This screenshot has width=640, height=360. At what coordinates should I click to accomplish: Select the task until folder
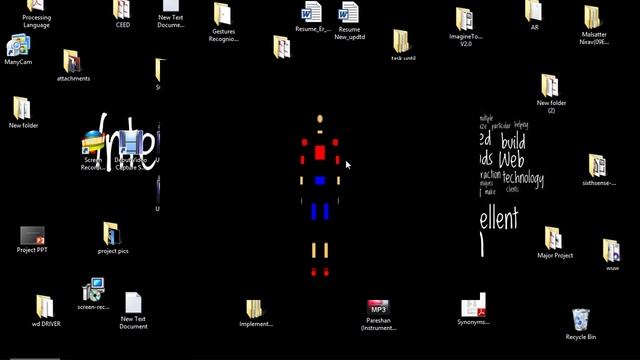click(401, 41)
